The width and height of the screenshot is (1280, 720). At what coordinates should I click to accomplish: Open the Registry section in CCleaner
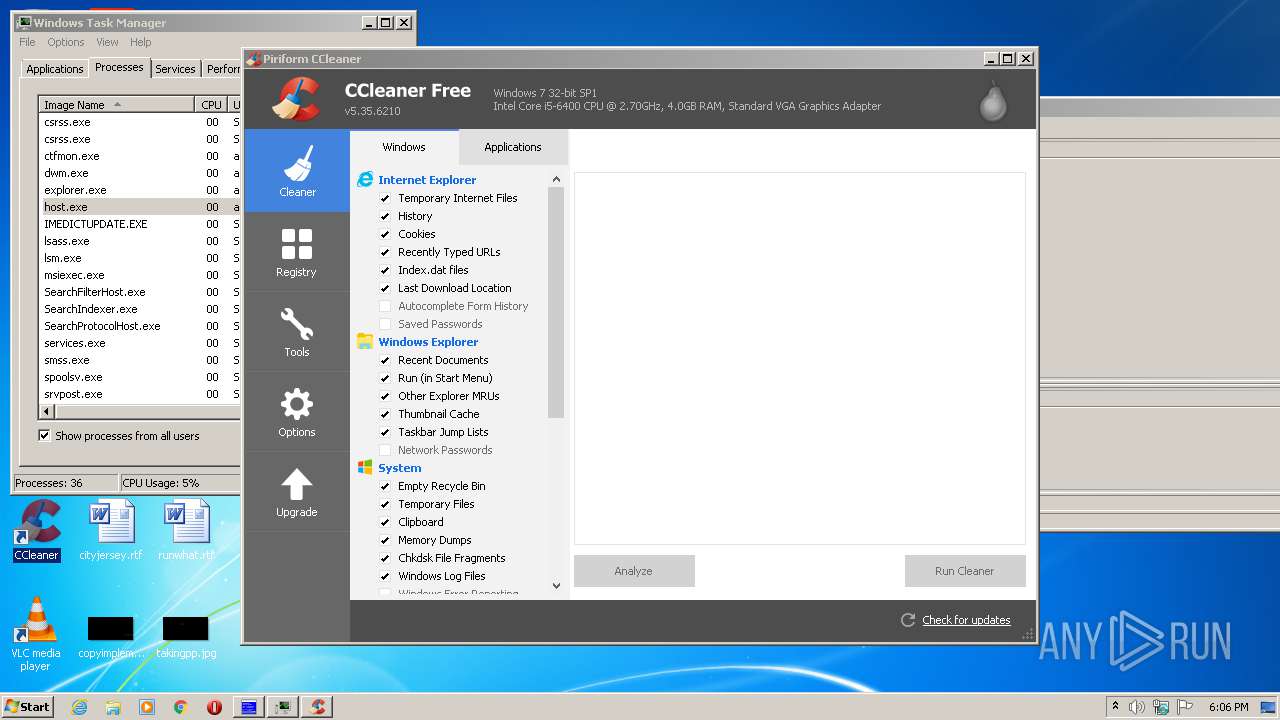[x=297, y=251]
